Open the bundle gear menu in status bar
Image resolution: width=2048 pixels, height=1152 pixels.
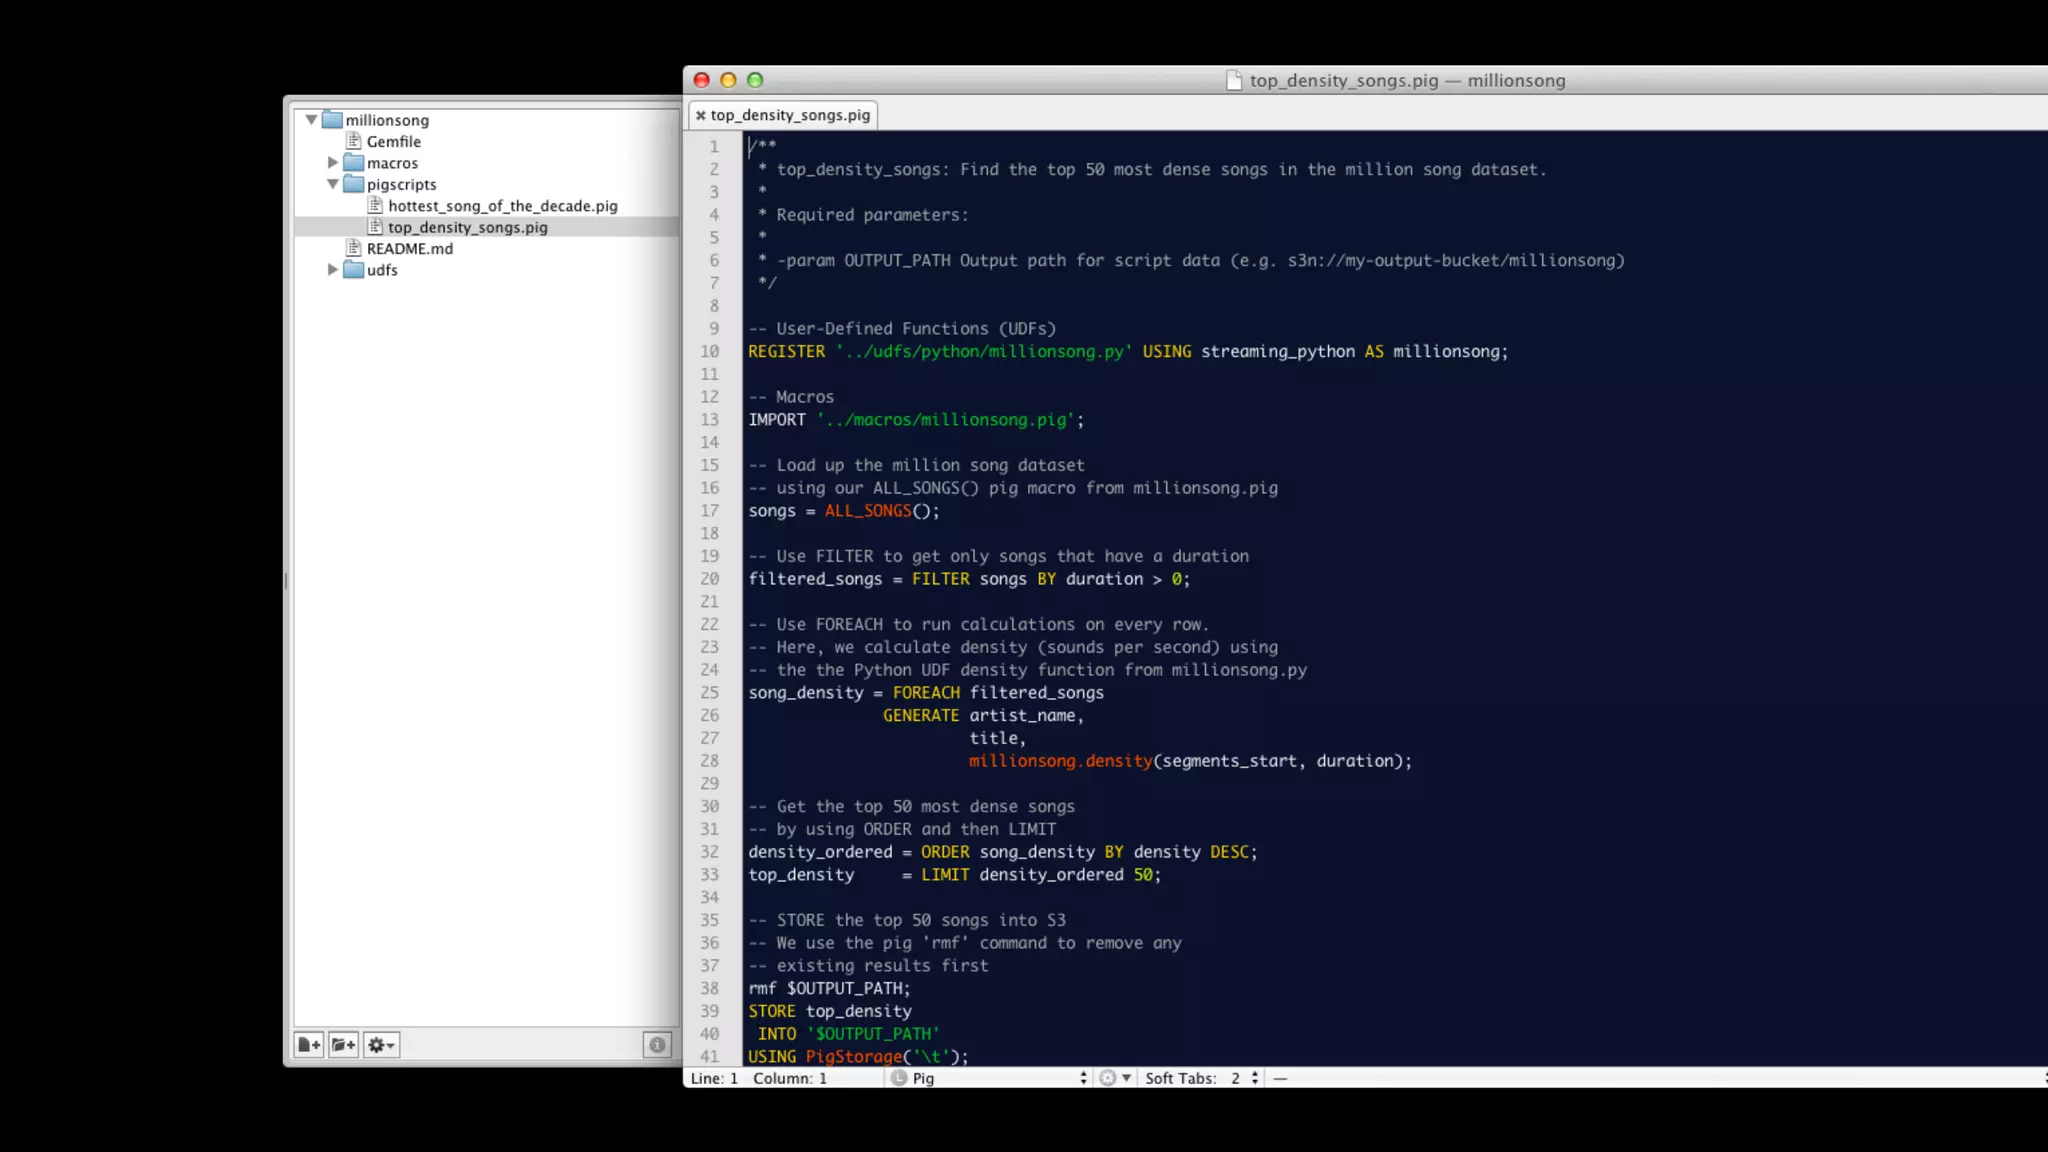[1114, 1078]
